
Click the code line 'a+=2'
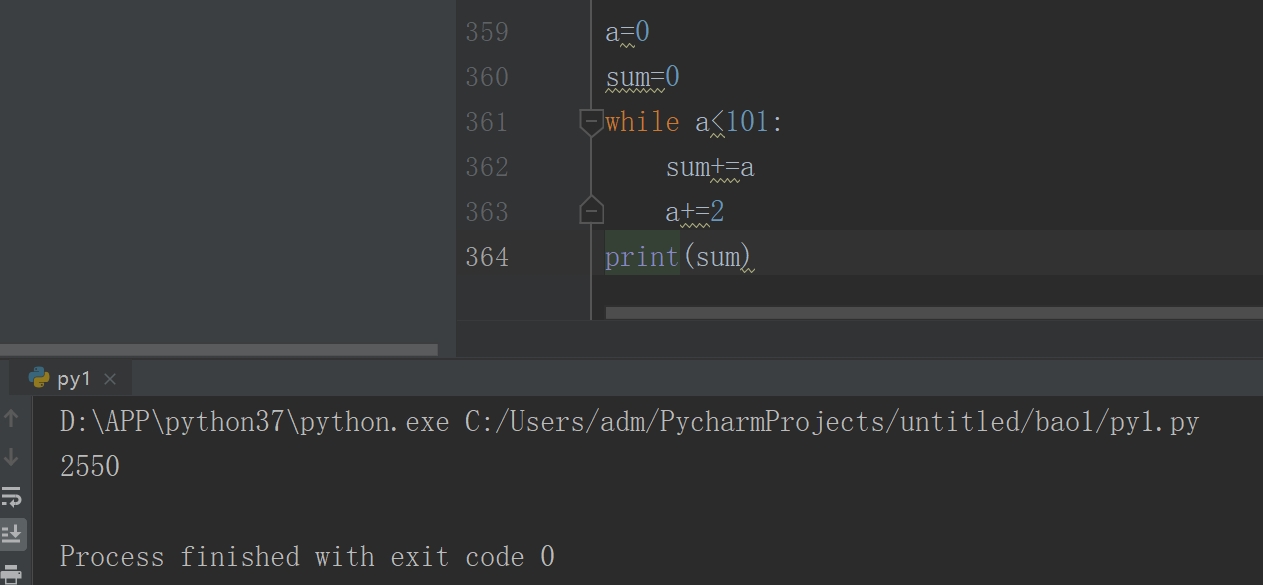(x=695, y=212)
